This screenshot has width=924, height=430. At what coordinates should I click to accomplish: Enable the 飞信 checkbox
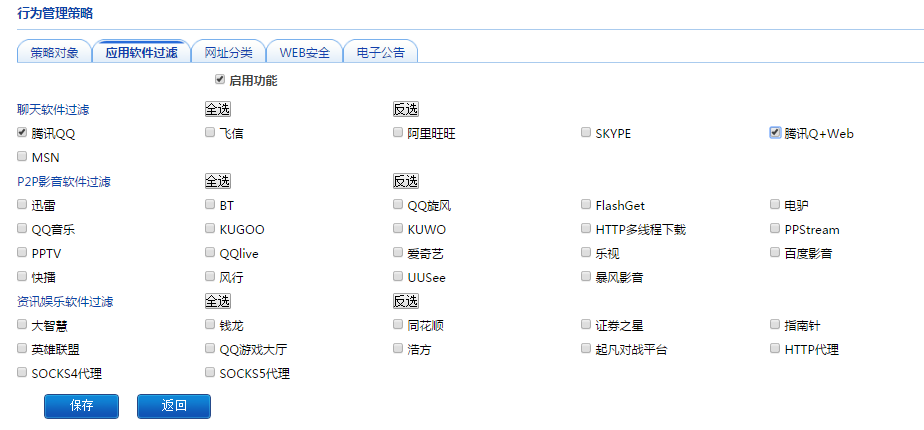tap(210, 132)
